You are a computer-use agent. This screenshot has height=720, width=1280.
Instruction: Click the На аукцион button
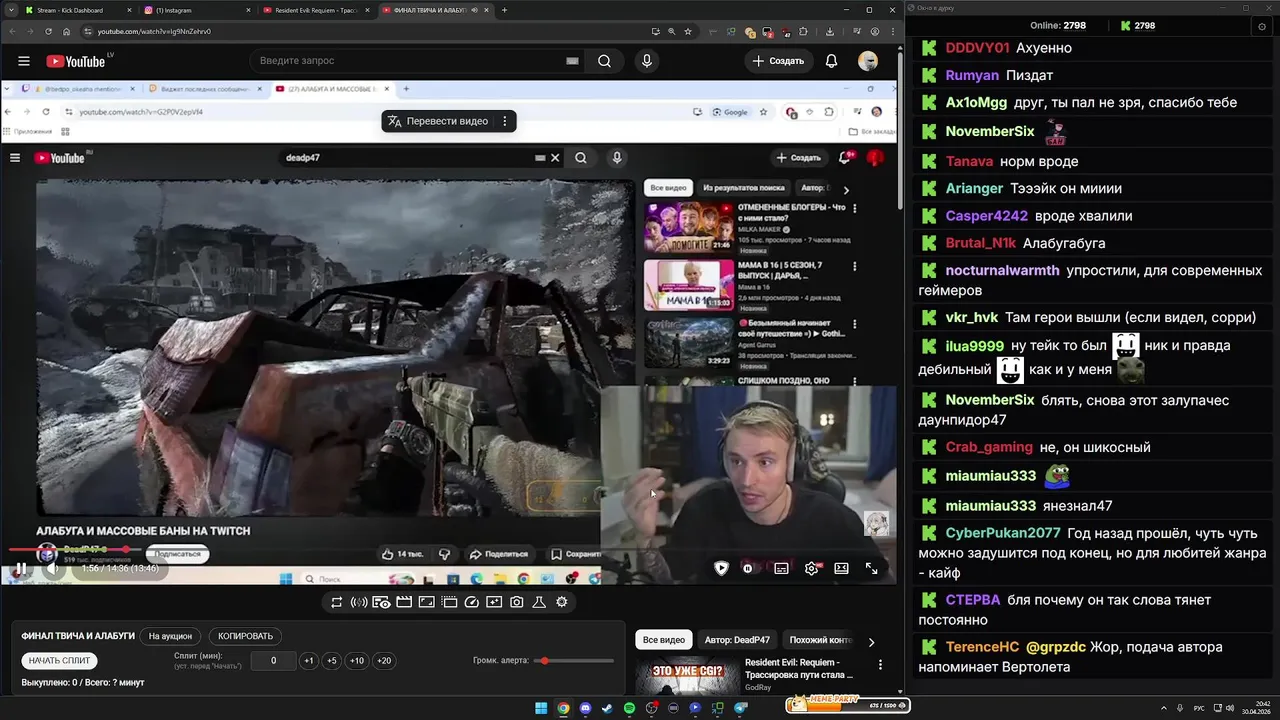pyautogui.click(x=170, y=636)
